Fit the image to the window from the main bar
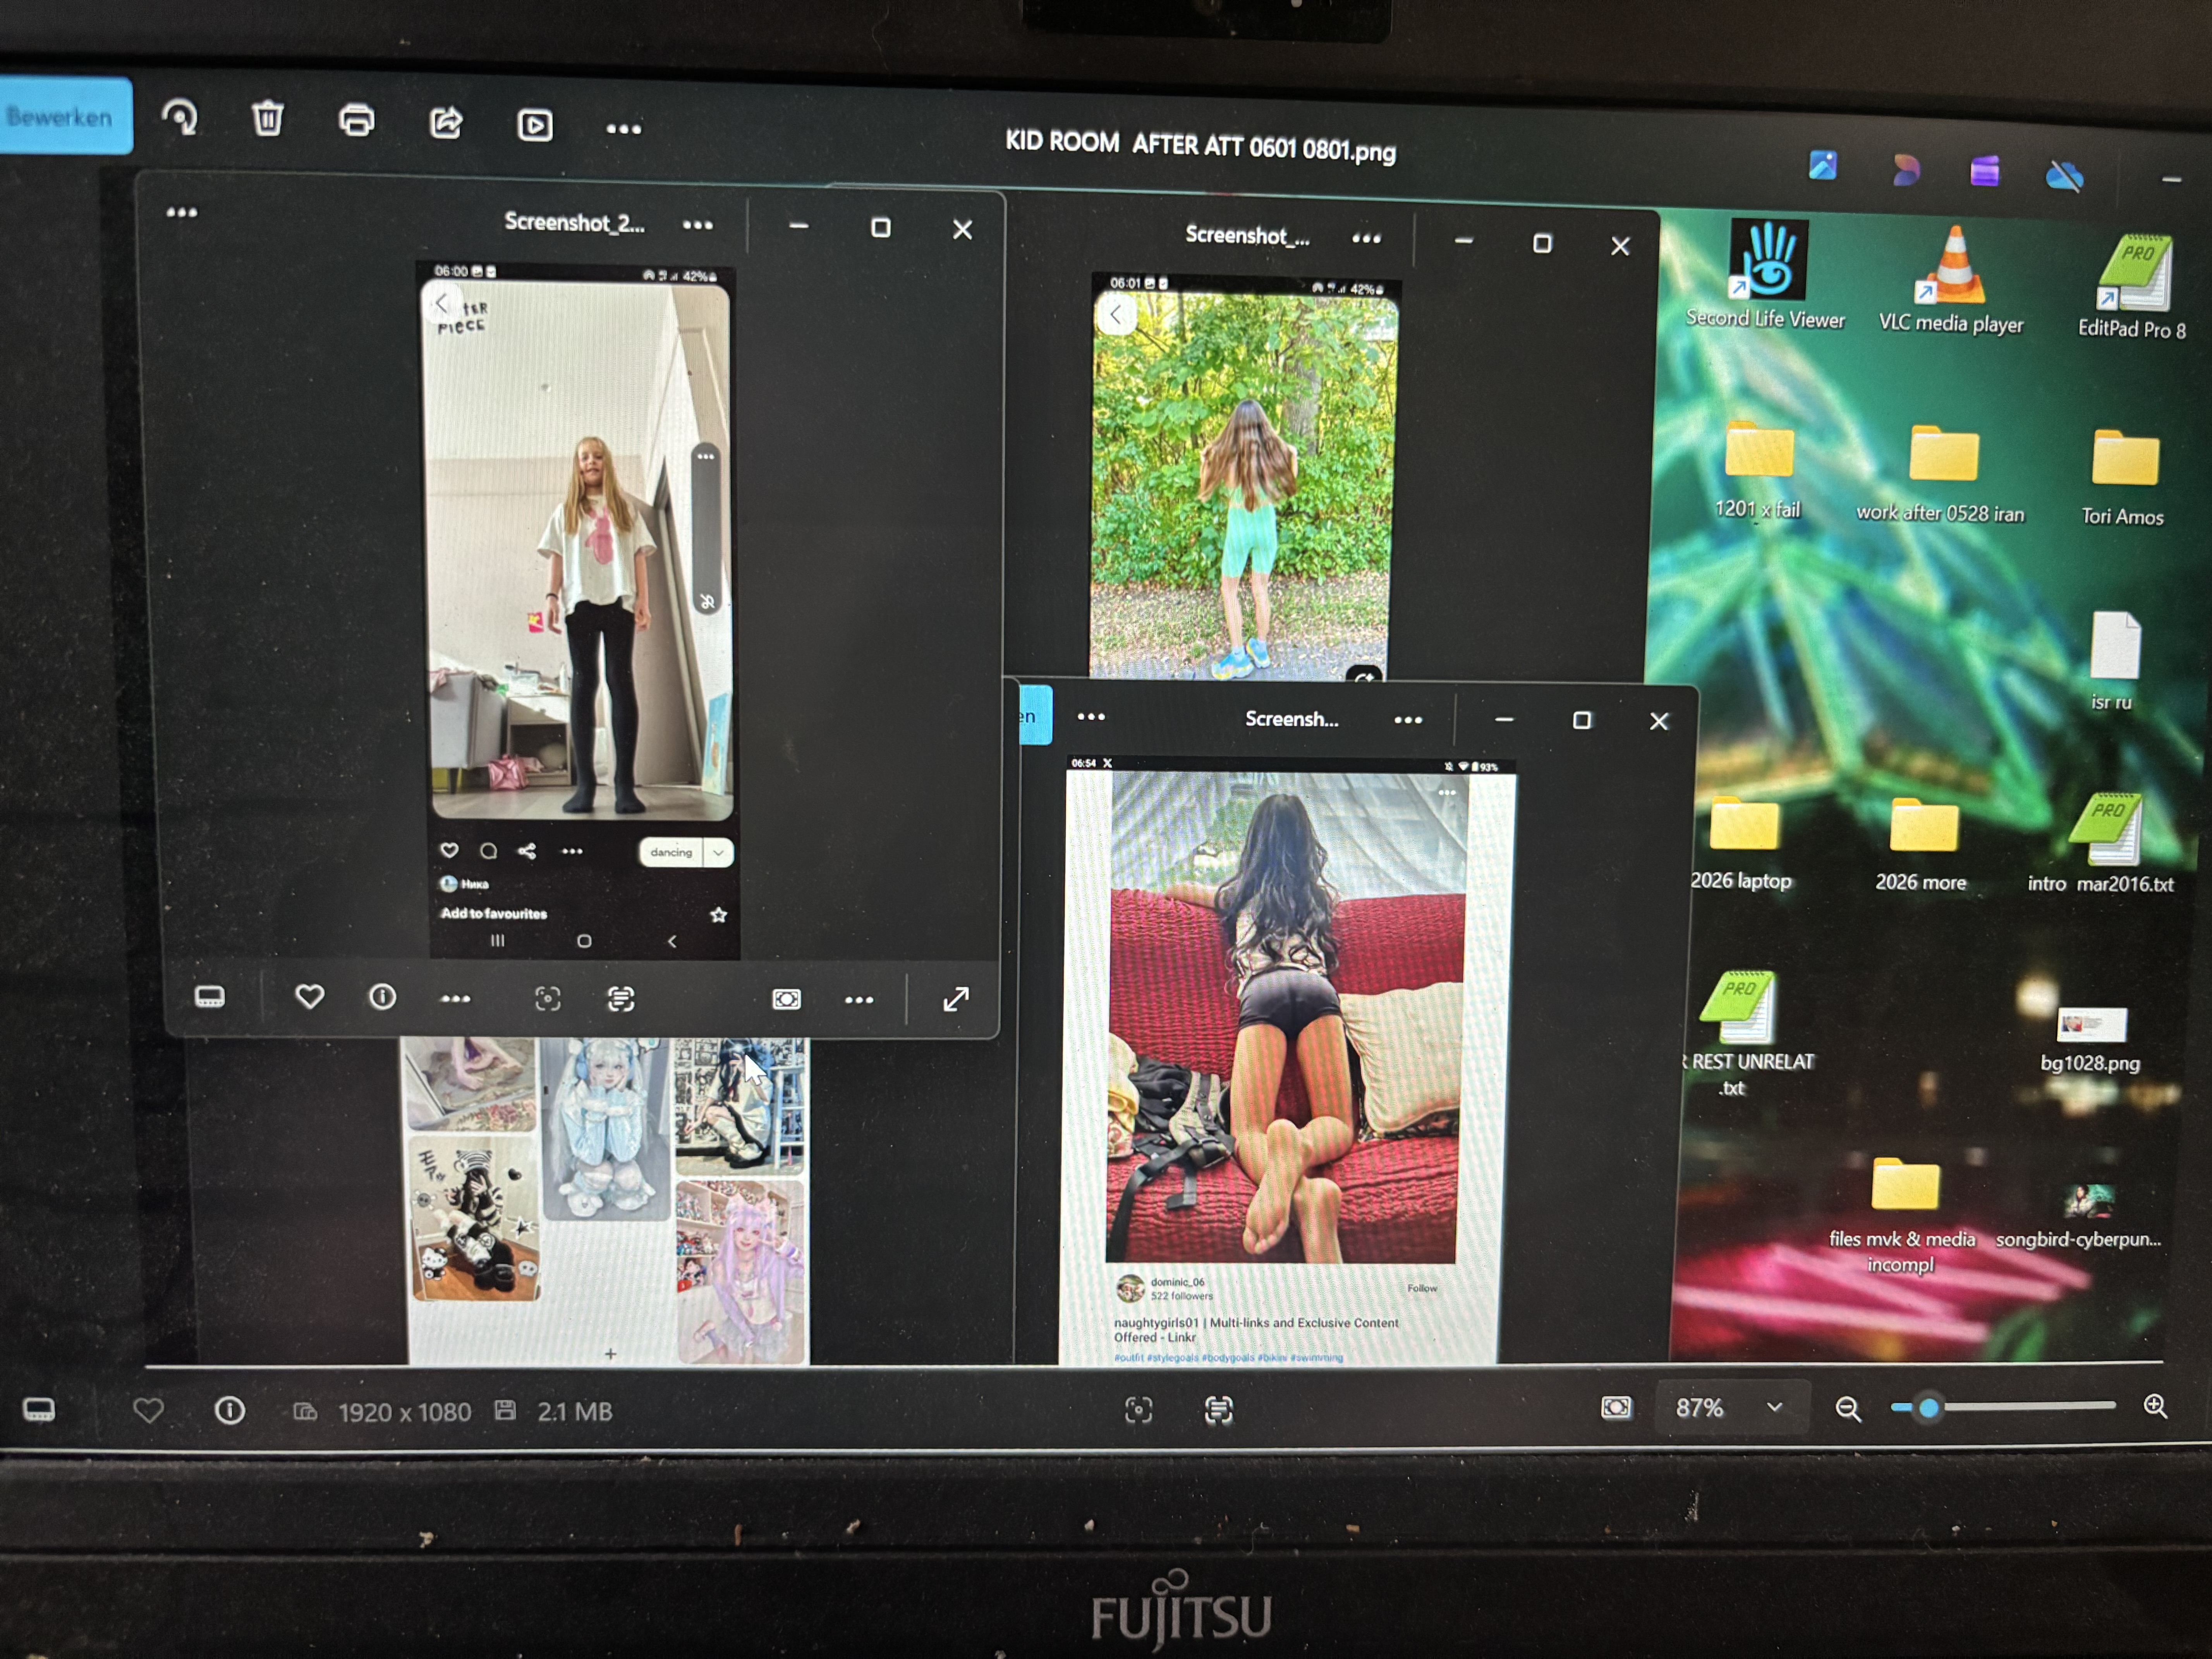The image size is (2212, 1659). click(1616, 1408)
